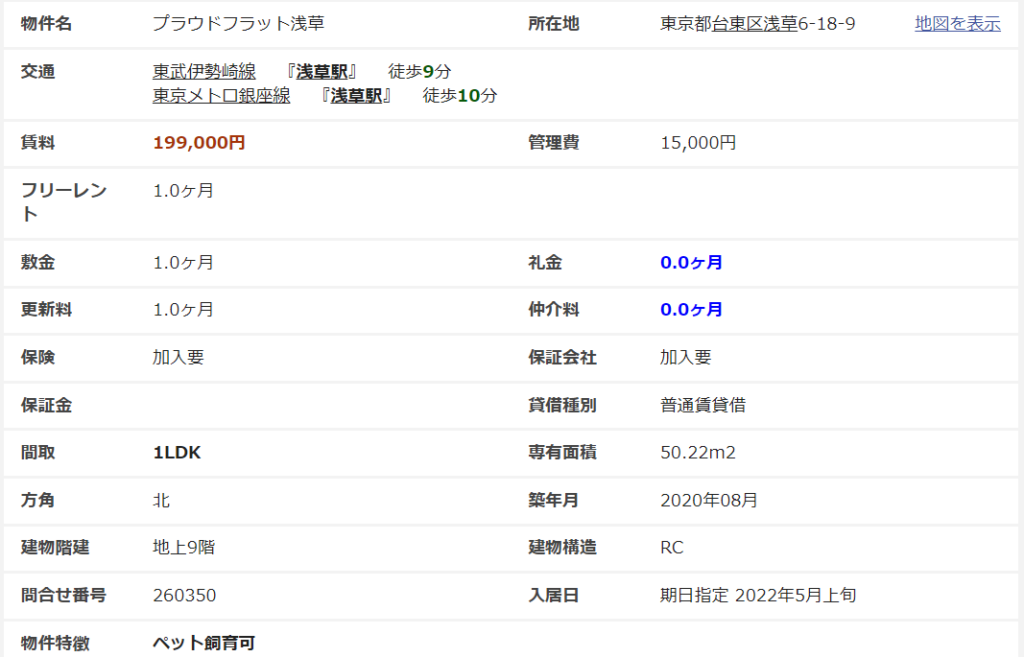Click the blue 礼金 value 0.0ヶ月
This screenshot has height=657, width=1024.
coord(691,263)
